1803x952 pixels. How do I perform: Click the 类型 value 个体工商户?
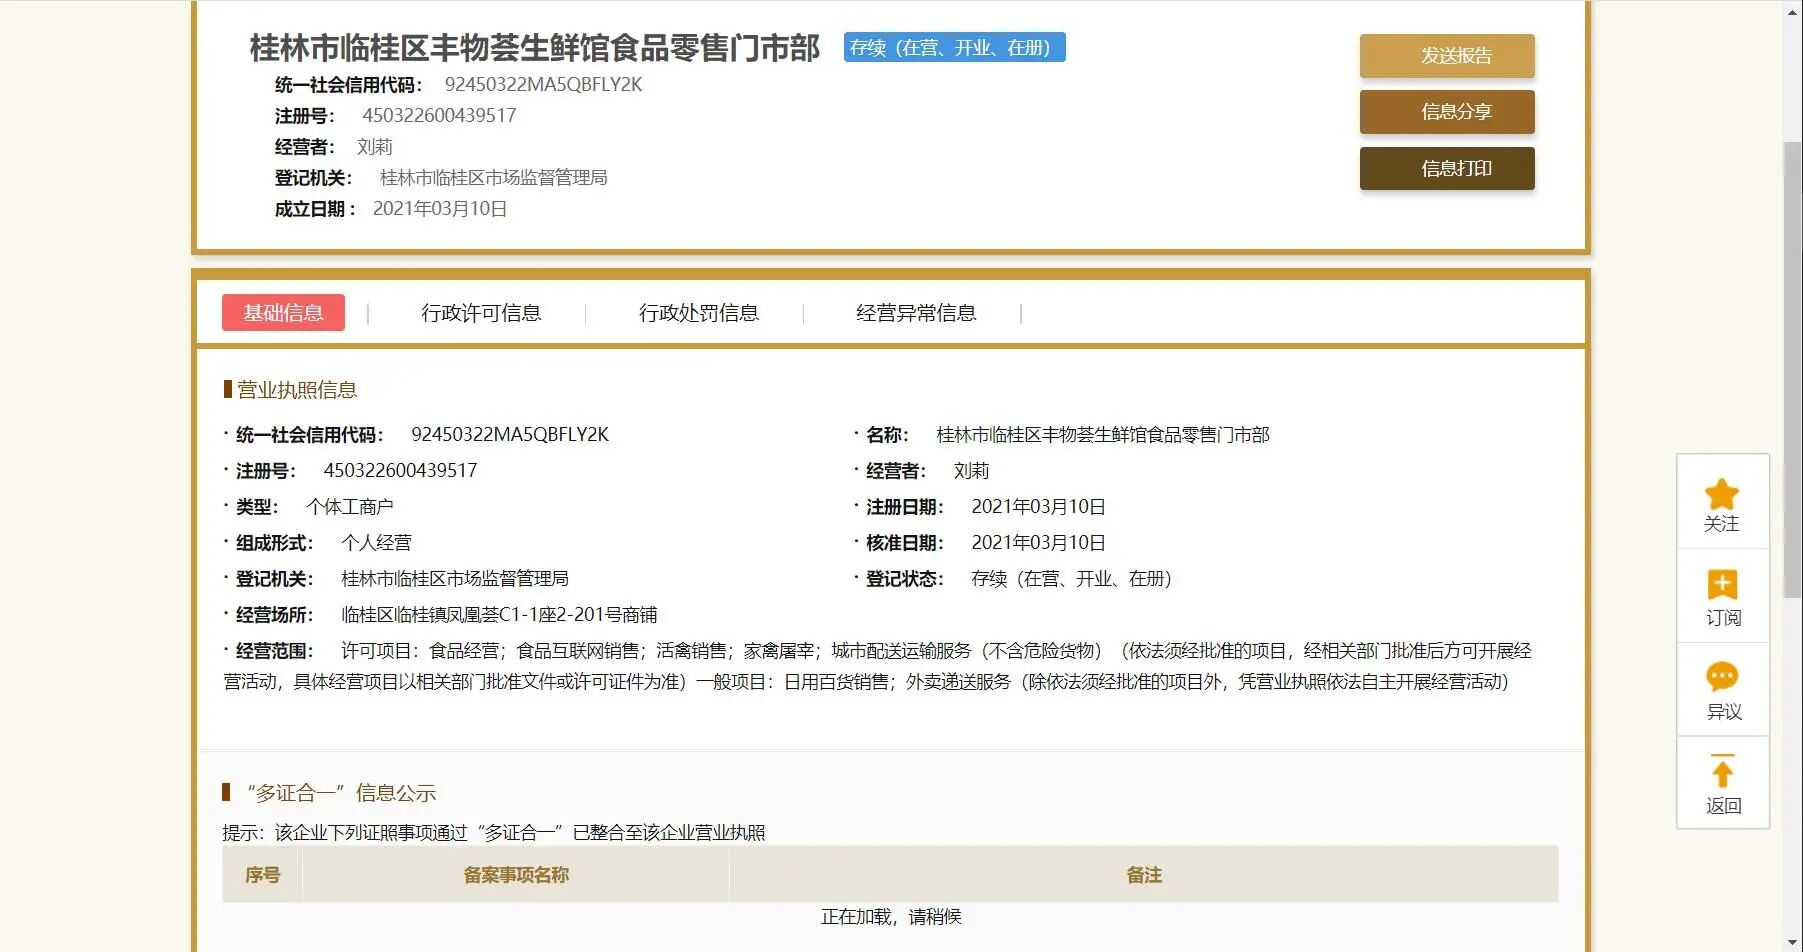click(x=350, y=507)
